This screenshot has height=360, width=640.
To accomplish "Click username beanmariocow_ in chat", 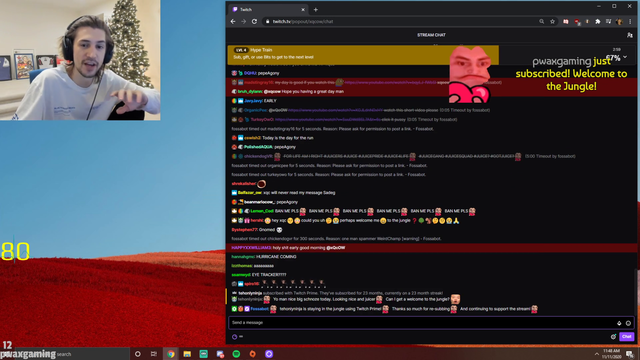I will [259, 202].
